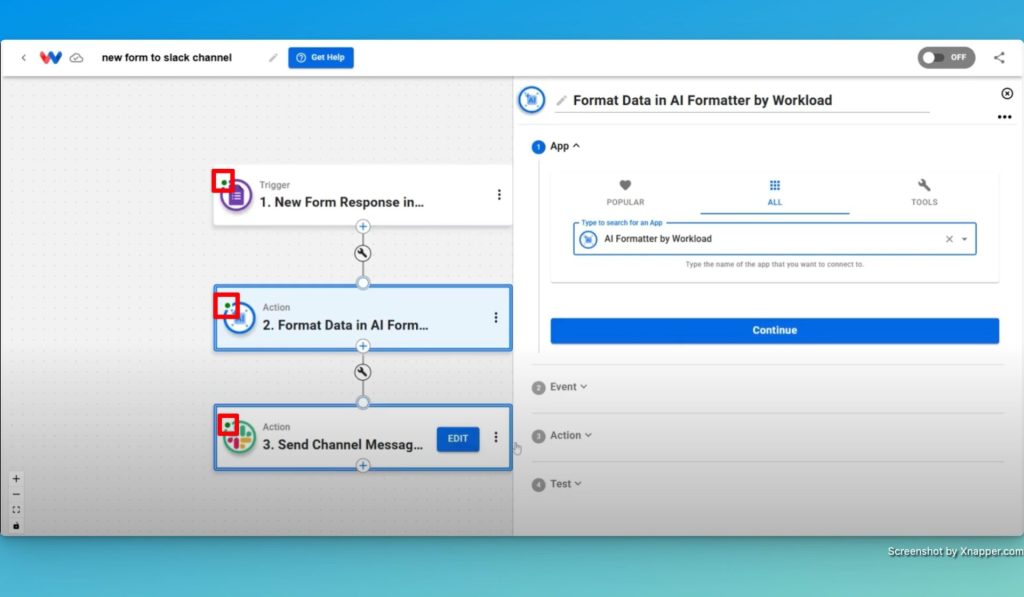
Task: Edit the workflow name pencil icon
Action: pos(273,57)
